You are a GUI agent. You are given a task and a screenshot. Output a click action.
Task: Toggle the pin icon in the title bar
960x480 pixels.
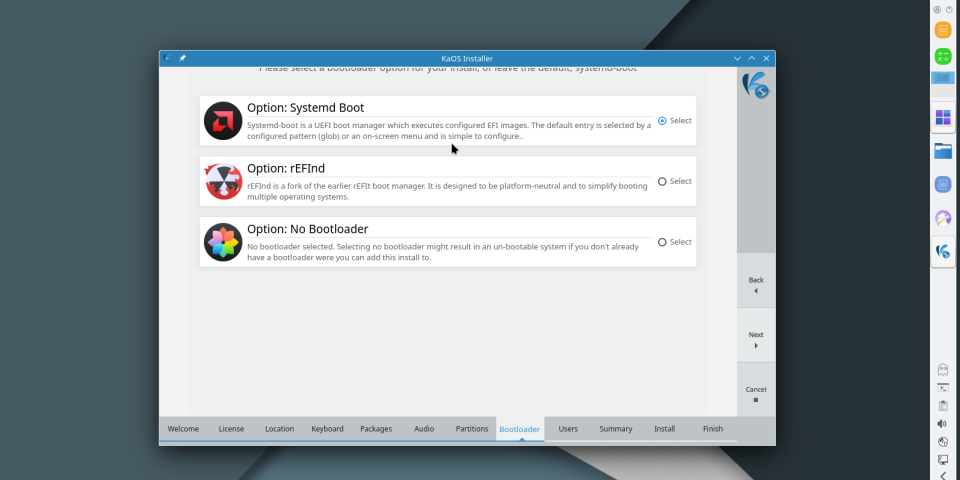[x=182, y=59]
